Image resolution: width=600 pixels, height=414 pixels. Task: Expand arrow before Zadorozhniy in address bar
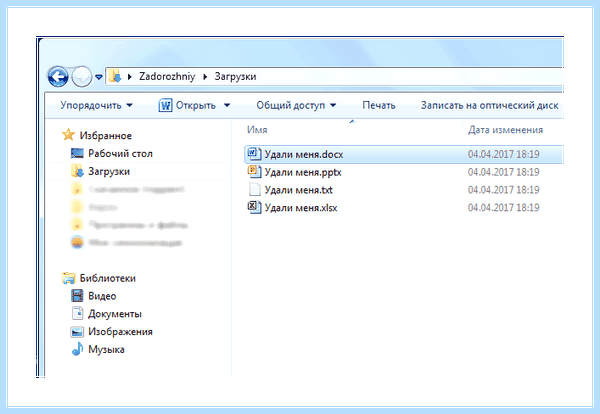pyautogui.click(x=130, y=77)
